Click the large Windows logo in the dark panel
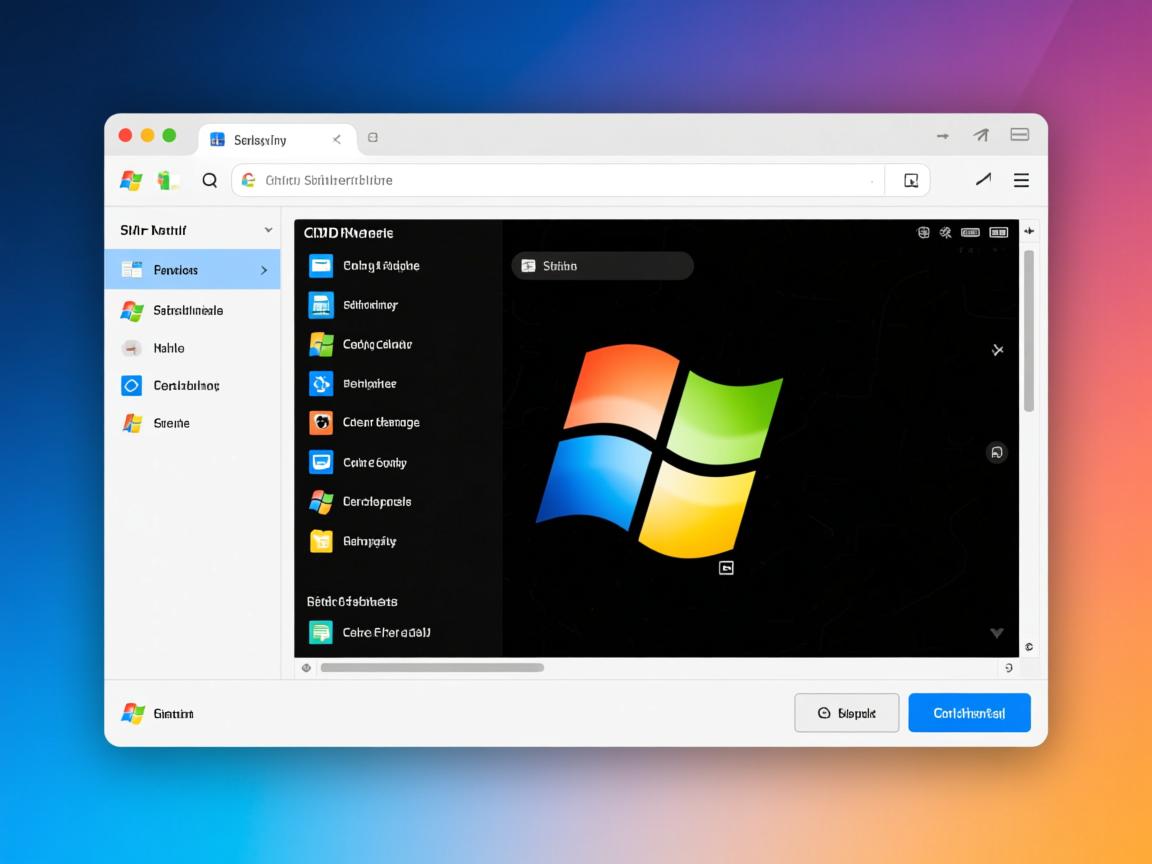Image resolution: width=1152 pixels, height=864 pixels. click(660, 452)
